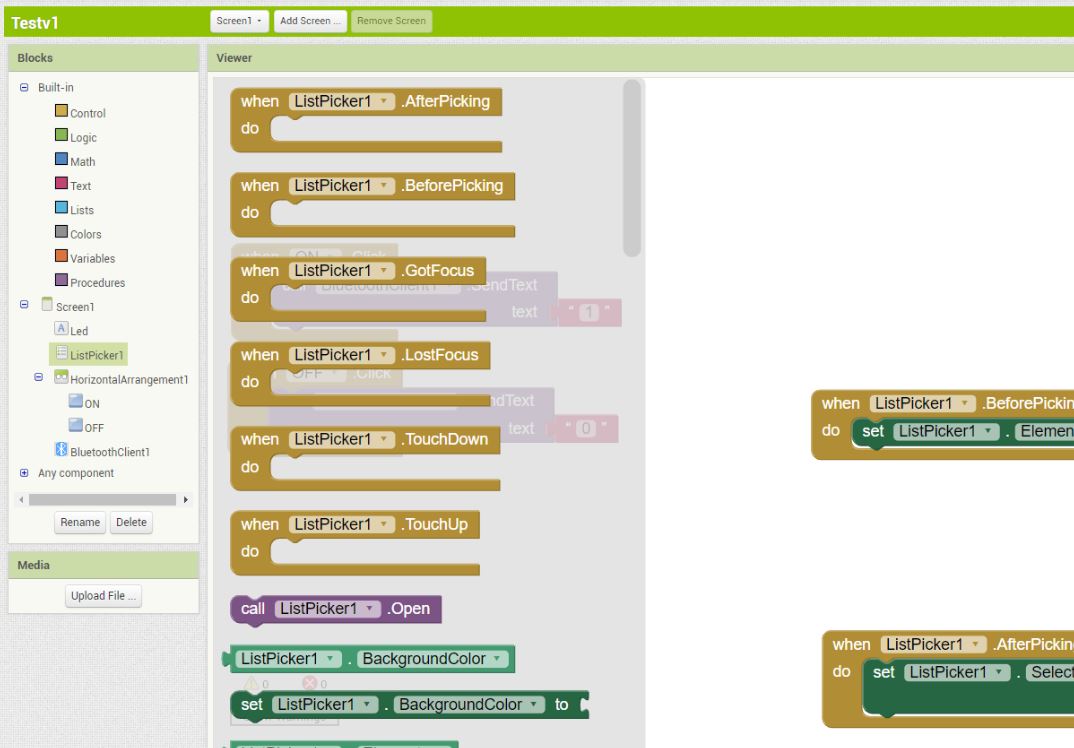This screenshot has width=1074, height=748.
Task: Select the when ListPicker1.GotFocus block
Action: click(358, 289)
